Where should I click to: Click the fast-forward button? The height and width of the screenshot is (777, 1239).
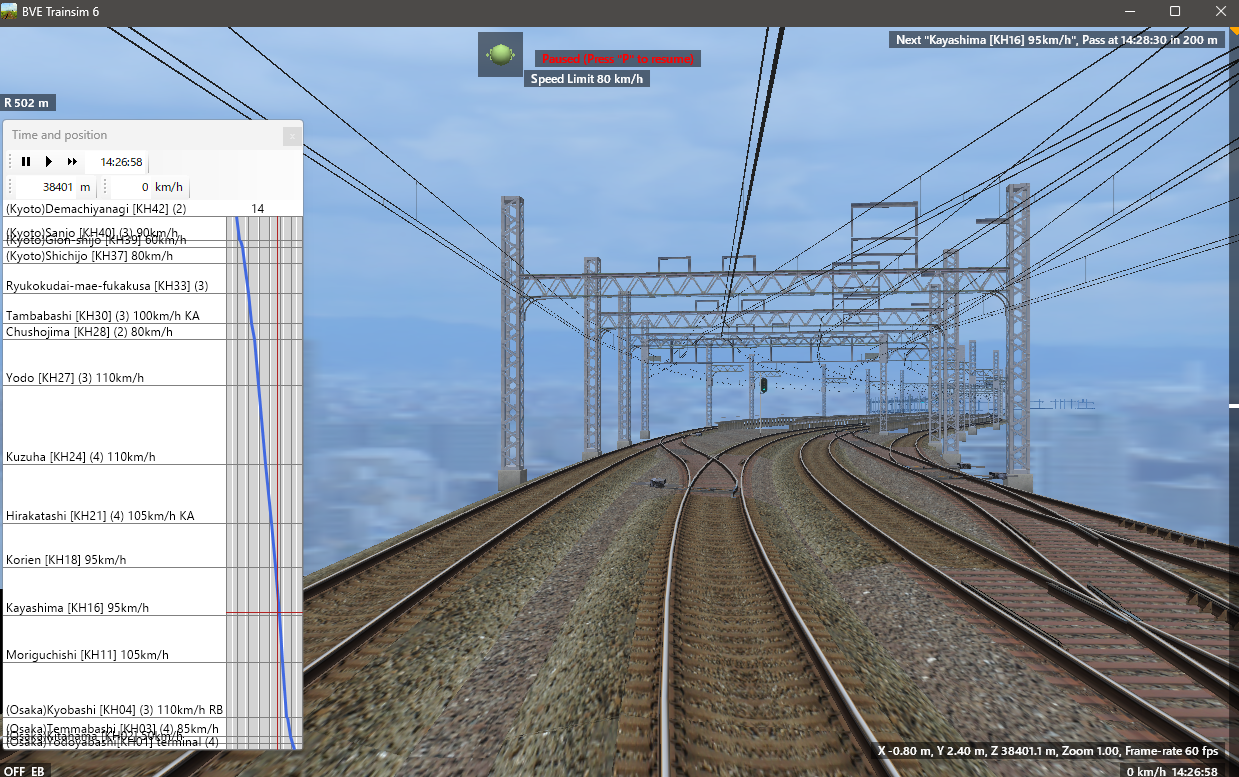[x=72, y=161]
